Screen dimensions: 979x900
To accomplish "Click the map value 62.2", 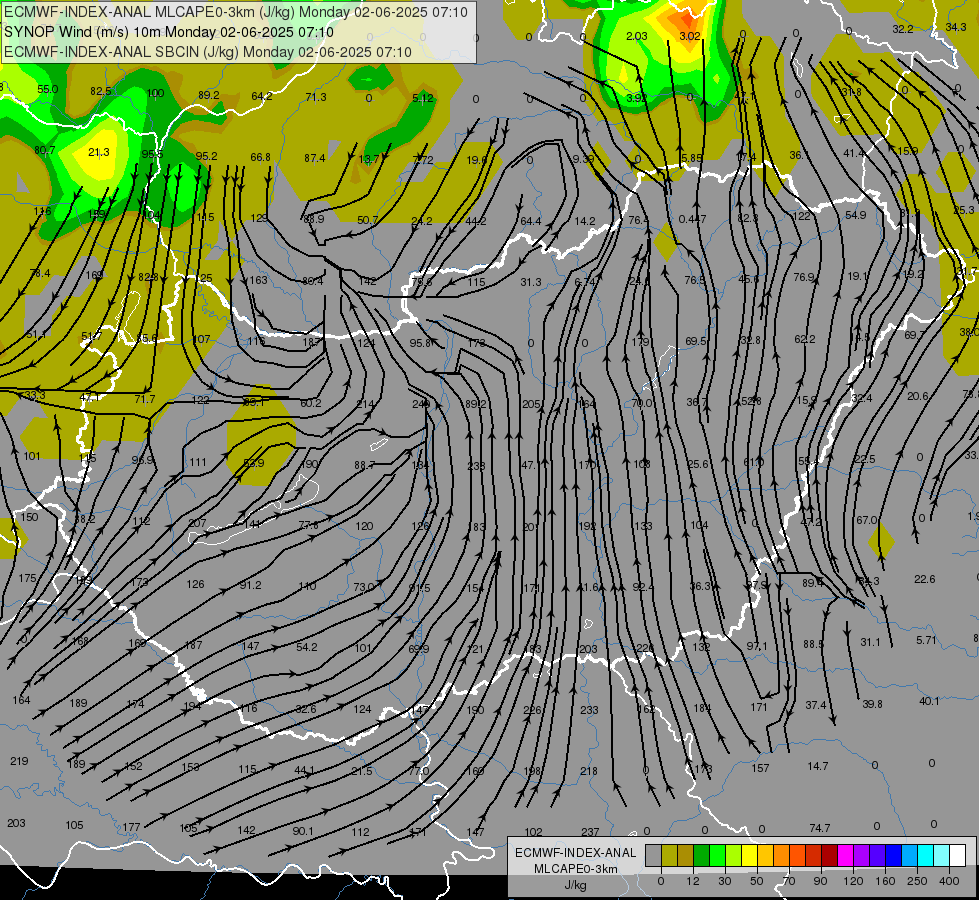I will point(805,339).
